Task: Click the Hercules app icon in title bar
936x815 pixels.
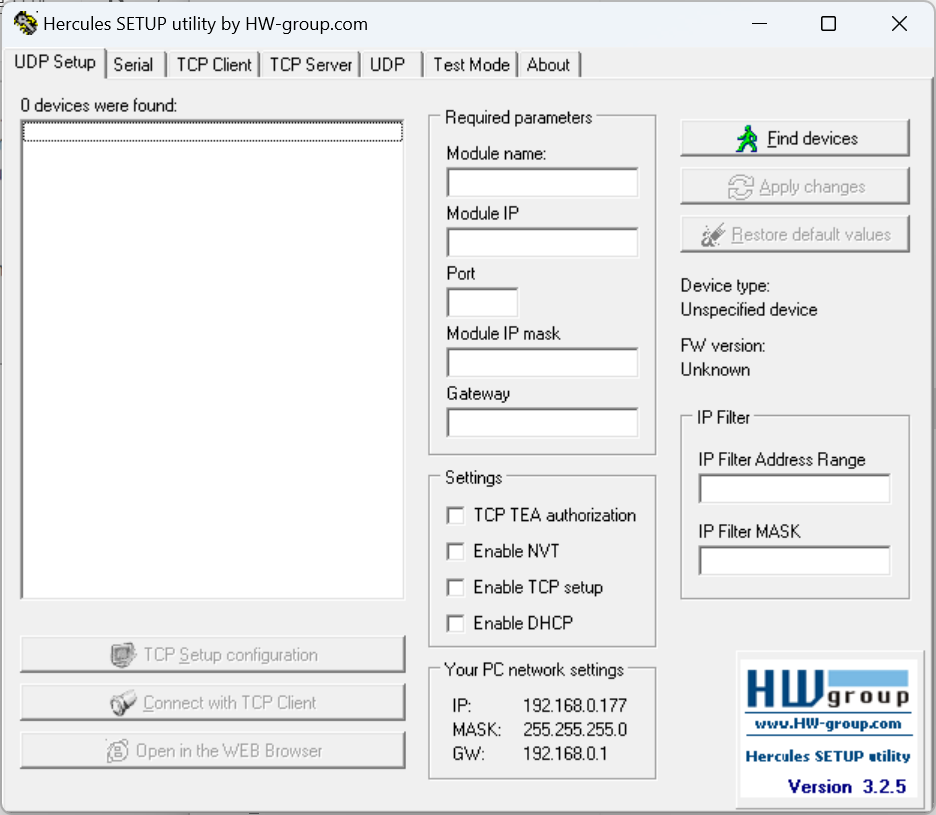Action: point(26,23)
